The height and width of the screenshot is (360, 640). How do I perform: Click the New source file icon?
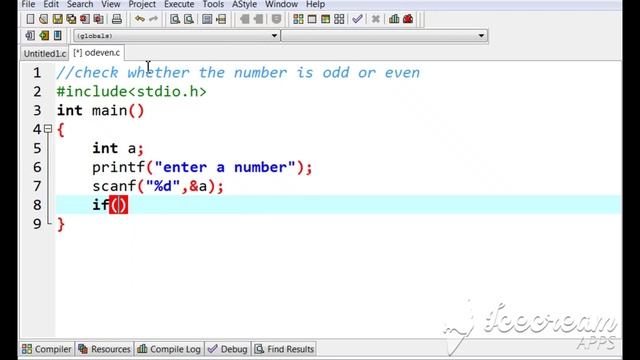click(x=30, y=19)
